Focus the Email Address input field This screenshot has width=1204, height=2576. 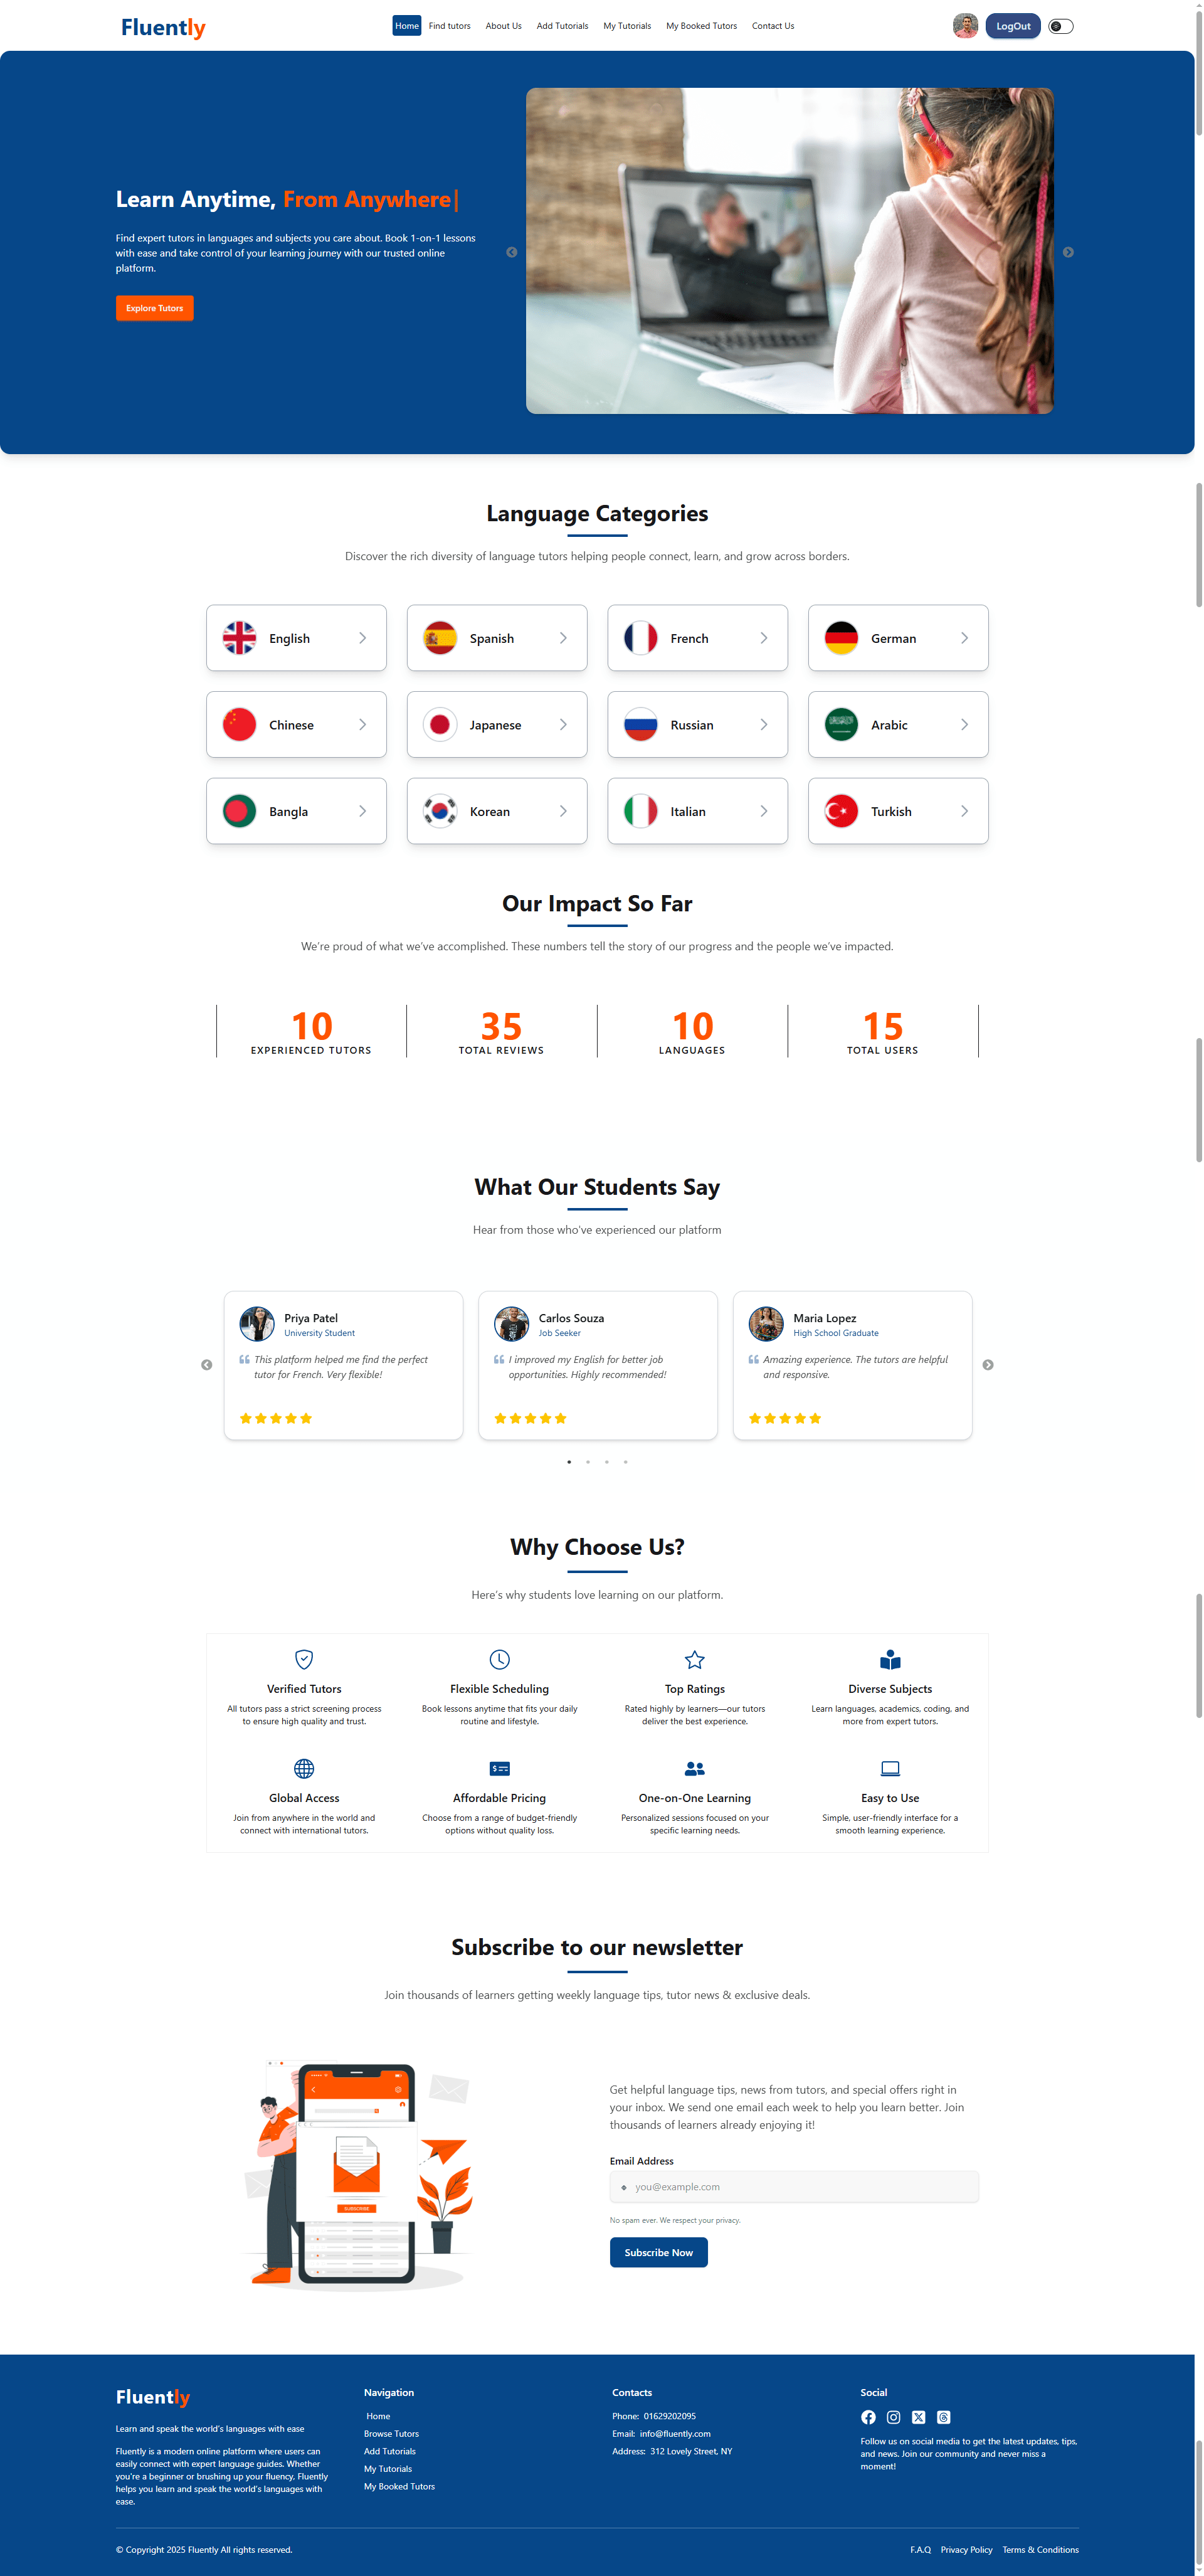tap(794, 2186)
